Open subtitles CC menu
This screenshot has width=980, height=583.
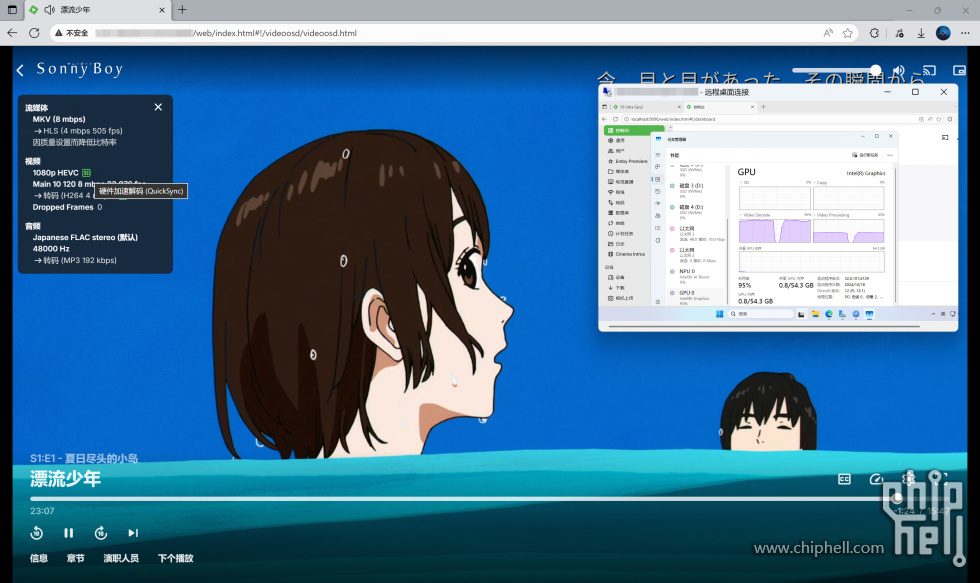[x=844, y=479]
